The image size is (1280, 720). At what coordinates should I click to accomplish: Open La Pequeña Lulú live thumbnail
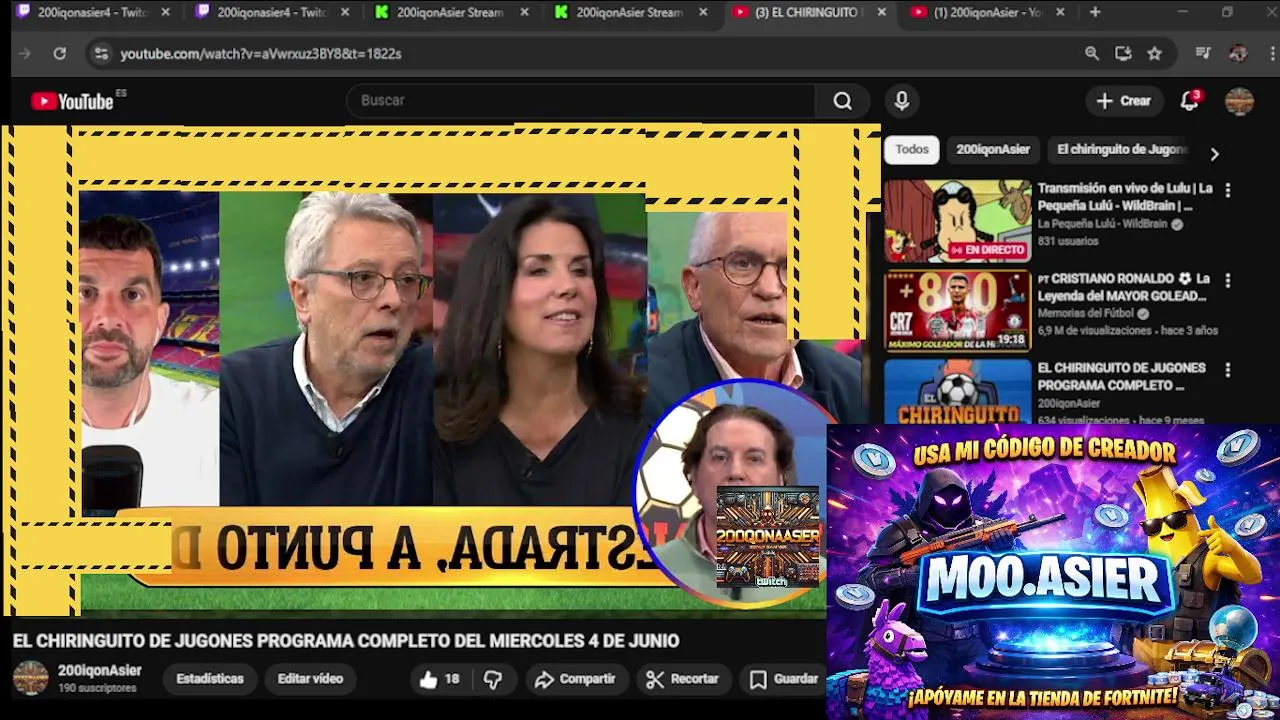[x=957, y=221]
